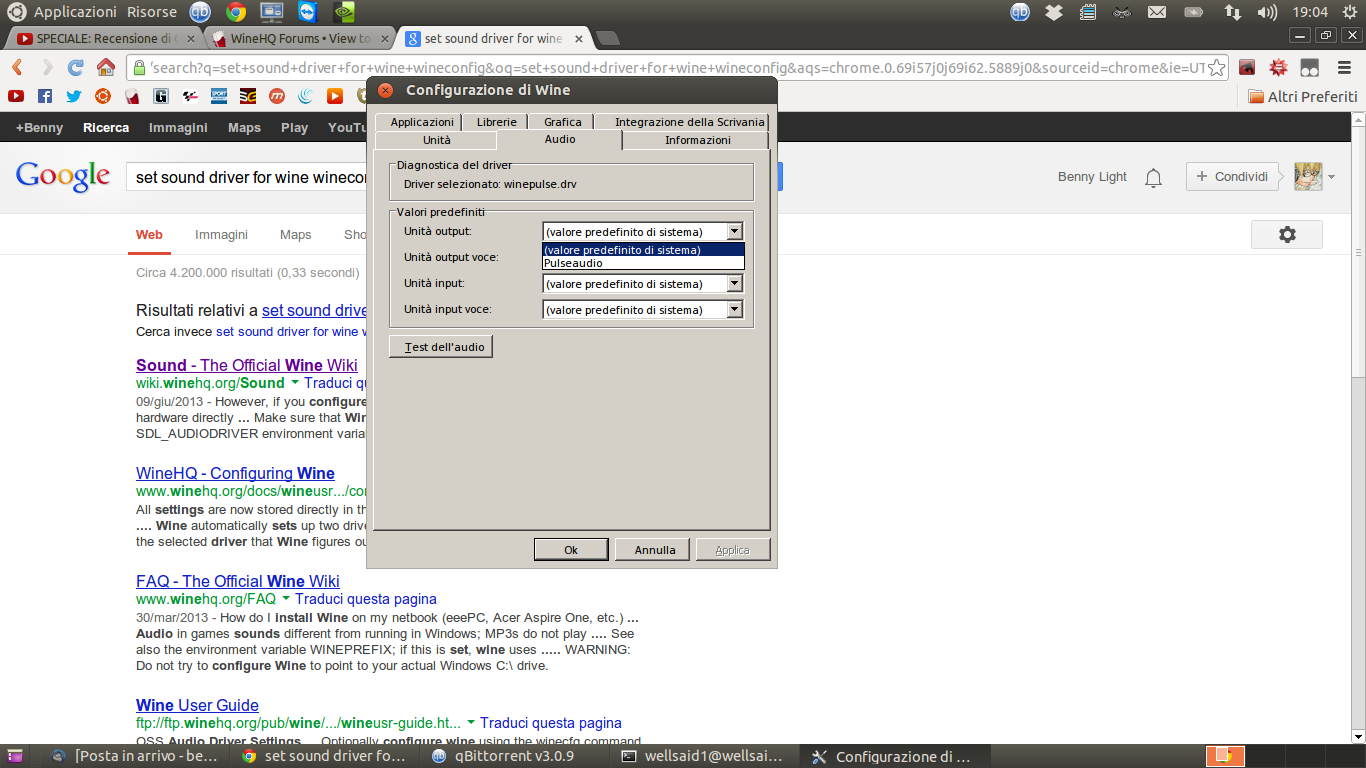The width and height of the screenshot is (1366, 768).
Task: Open Unità input voce dropdown
Action: (x=643, y=309)
